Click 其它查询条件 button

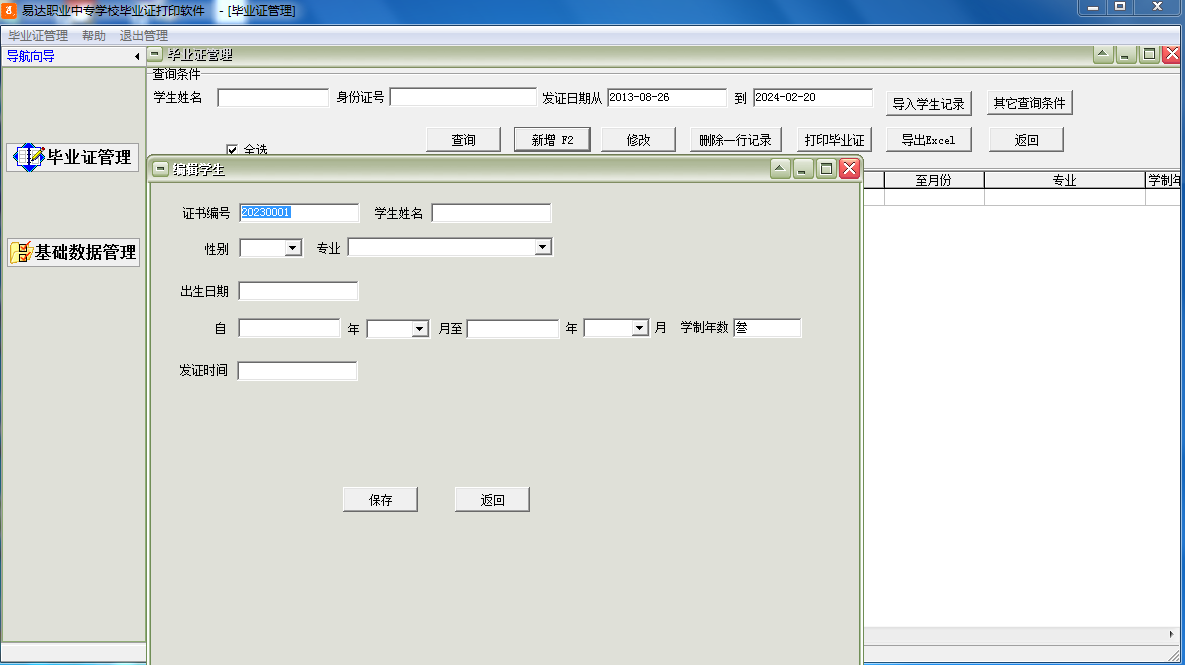coord(1029,103)
